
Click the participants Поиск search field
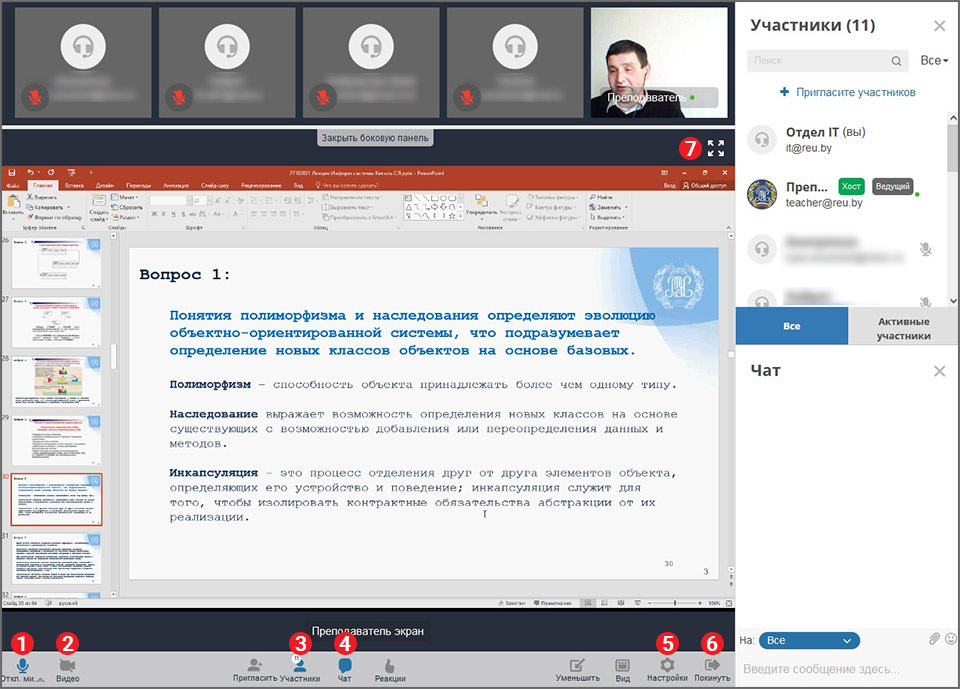(x=820, y=61)
